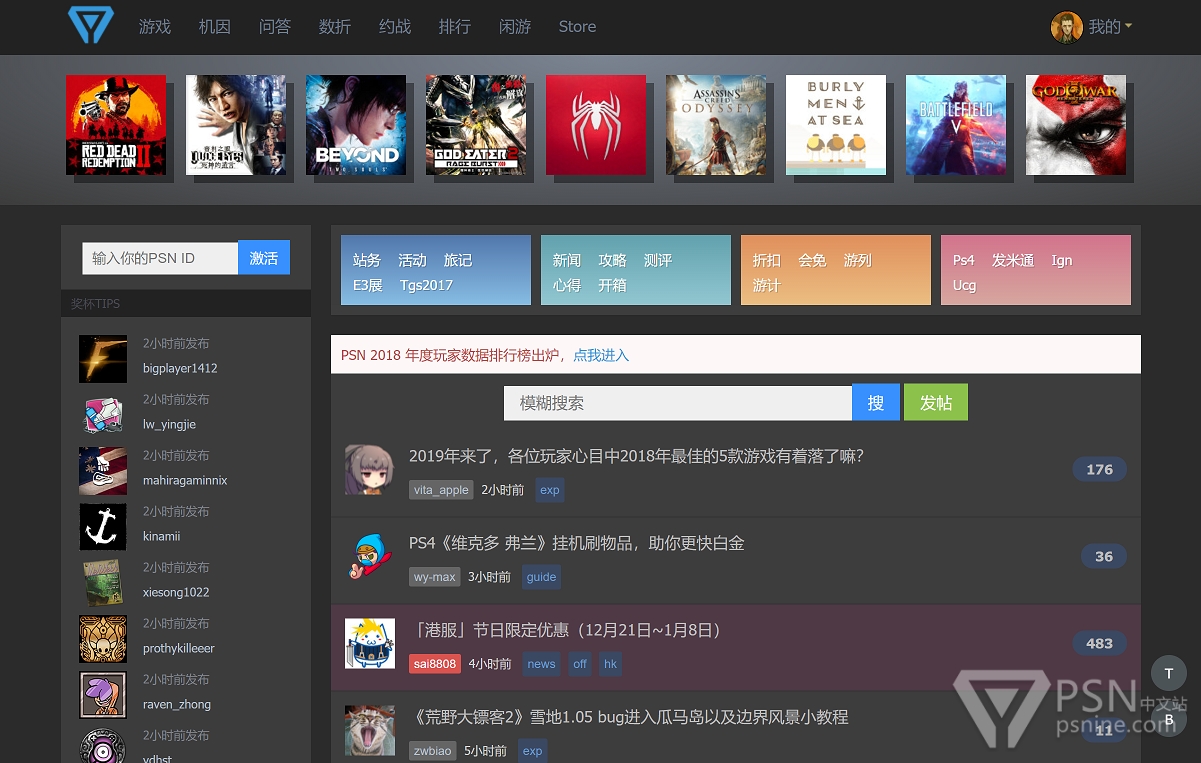The width and height of the screenshot is (1201, 763).
Task: Open lw_yingjie's trophy tip avatar
Action: point(103,415)
